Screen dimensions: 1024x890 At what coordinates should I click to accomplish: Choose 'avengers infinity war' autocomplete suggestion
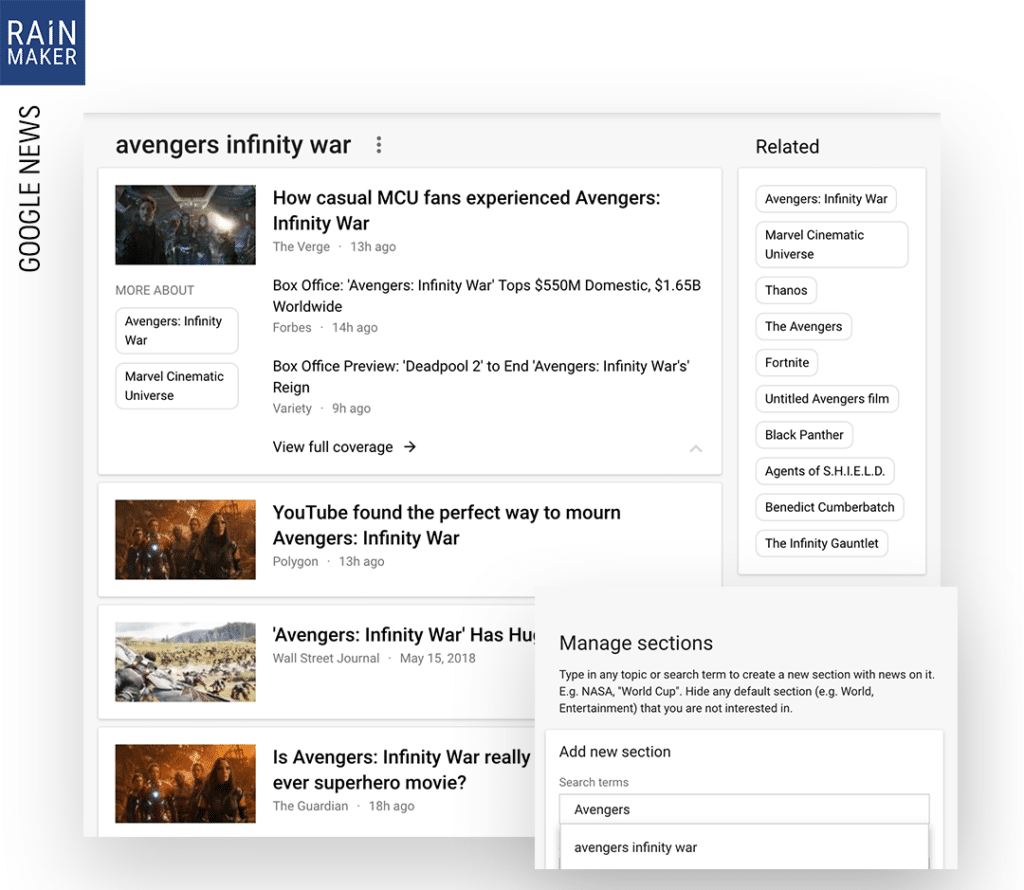[636, 848]
